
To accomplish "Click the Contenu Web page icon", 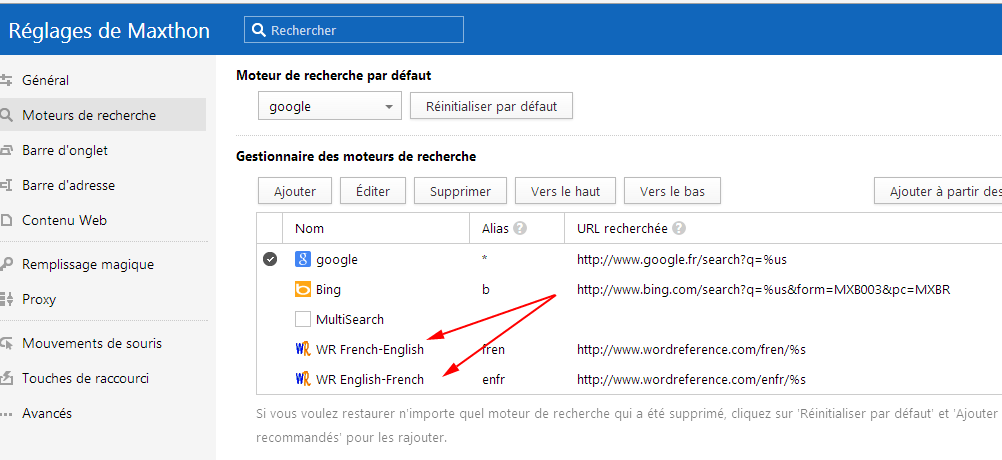I will pos(6,221).
